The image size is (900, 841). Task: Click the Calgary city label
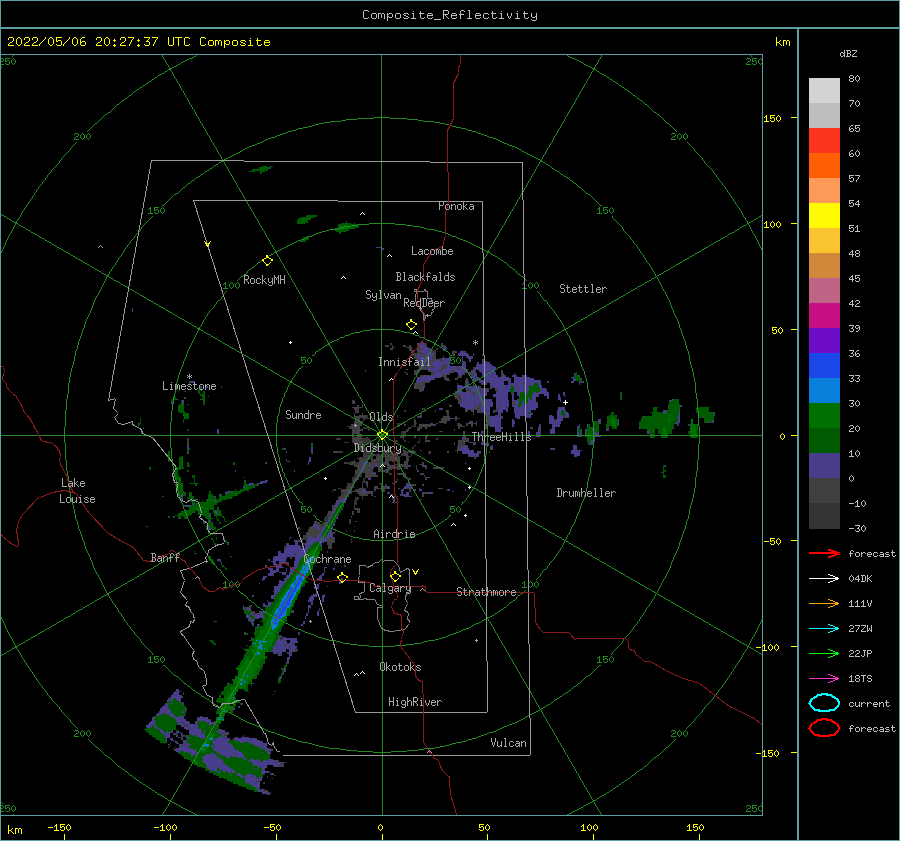coord(390,588)
